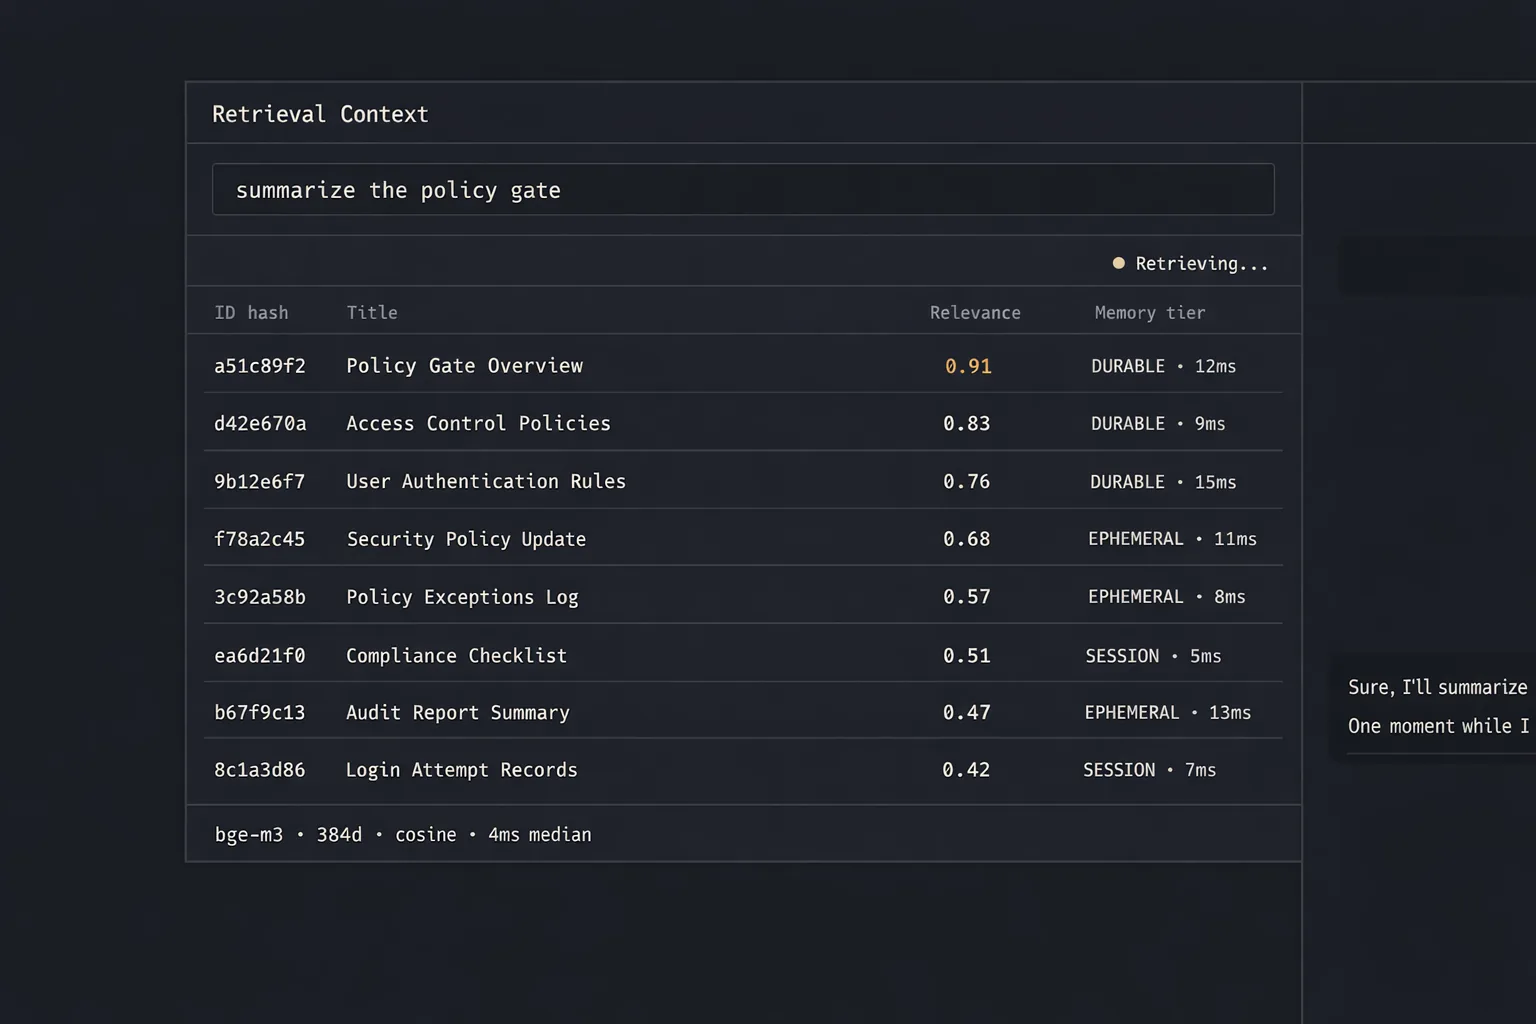Click hash ID 8c1a3d86
Viewport: 1536px width, 1024px height.
(260, 770)
